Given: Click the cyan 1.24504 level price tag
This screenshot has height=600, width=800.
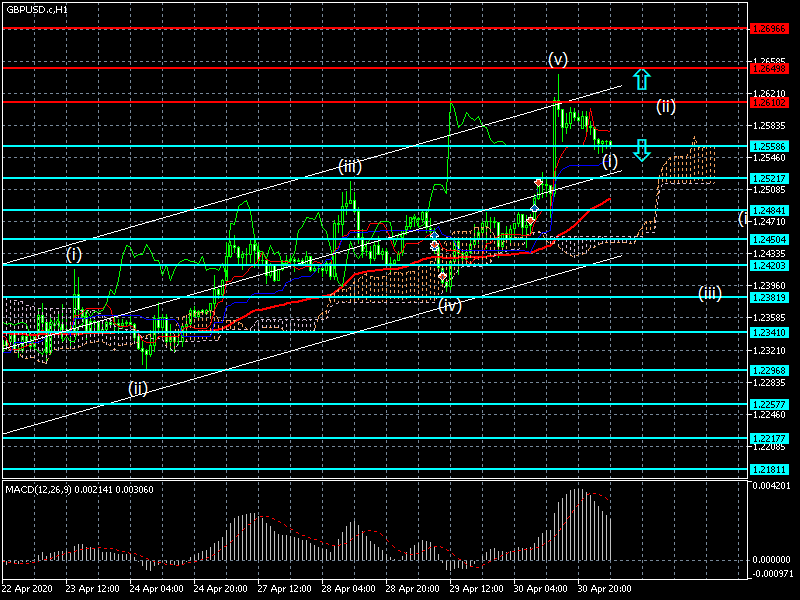Looking at the screenshot, I should coord(769,239).
